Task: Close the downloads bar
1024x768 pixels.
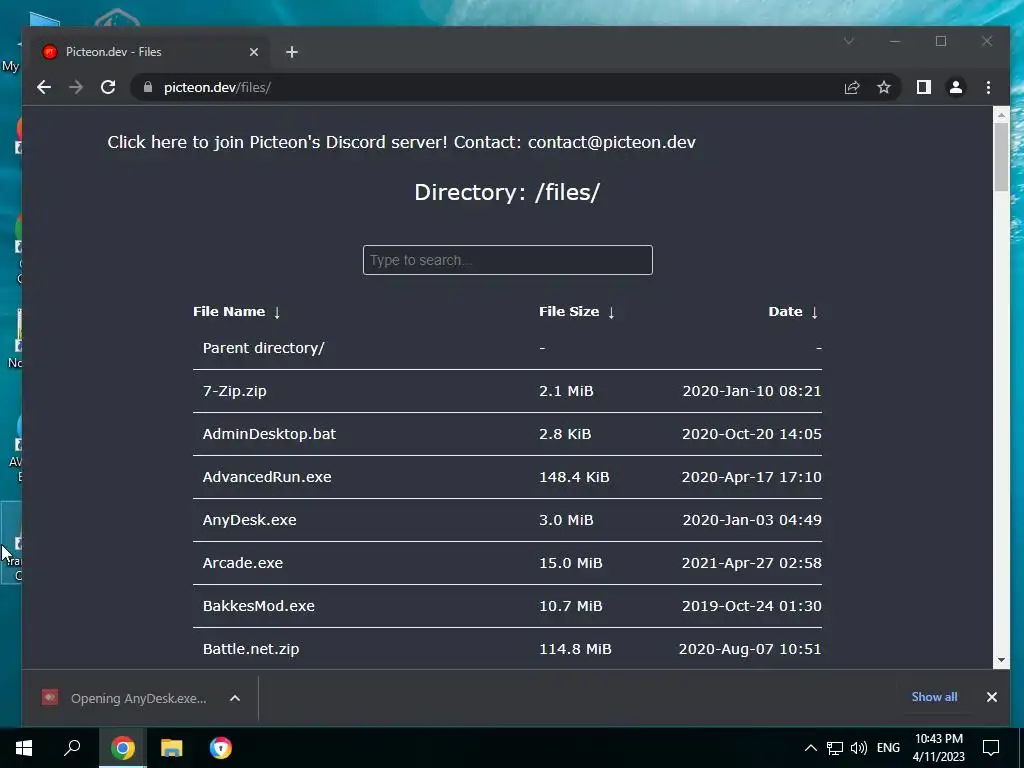Action: click(x=991, y=697)
